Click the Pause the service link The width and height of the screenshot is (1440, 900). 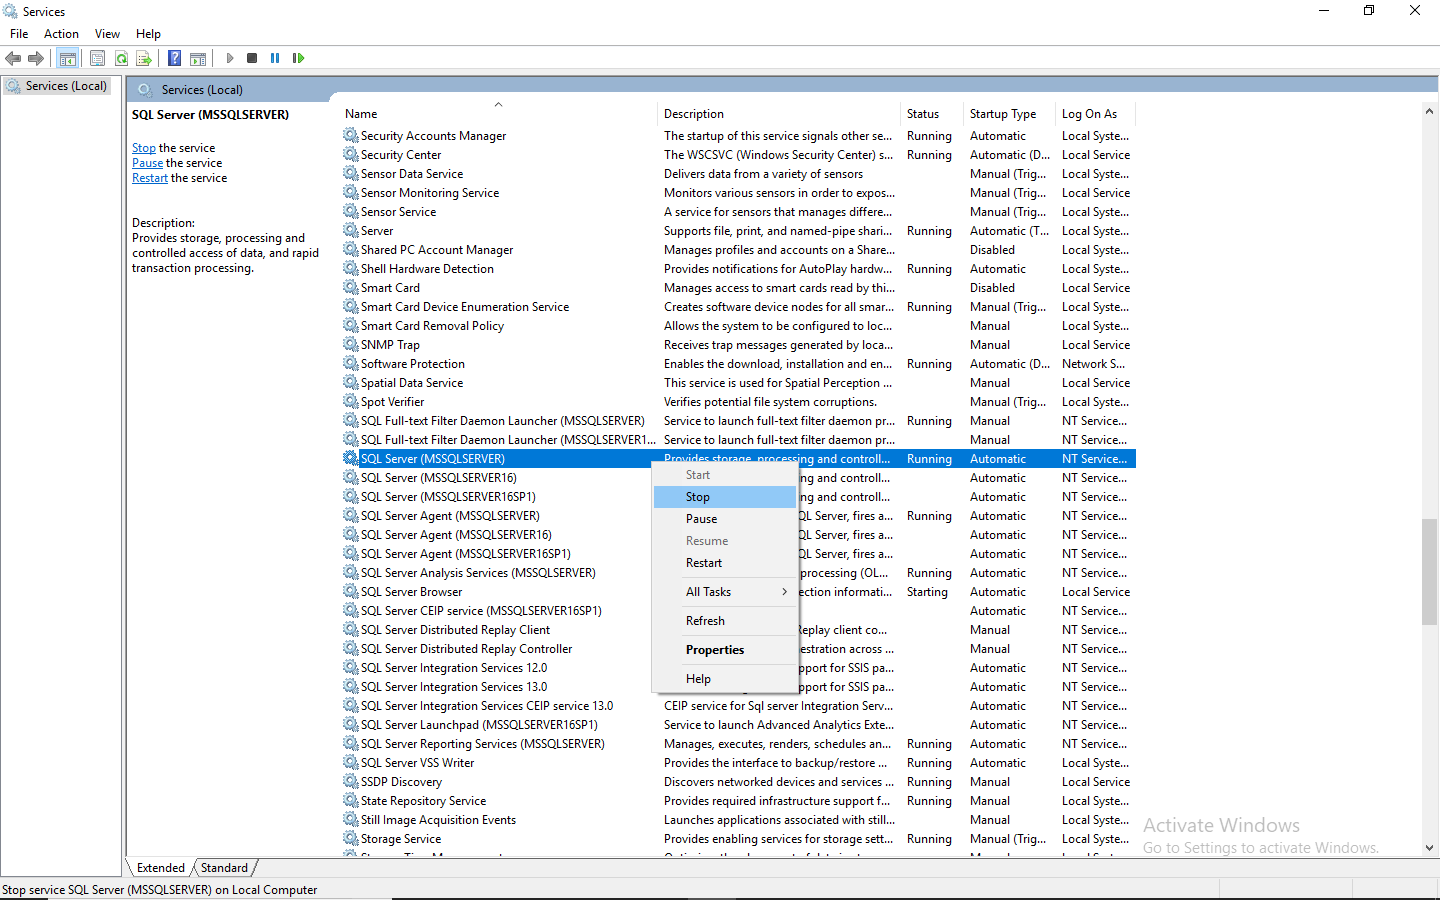[x=147, y=163]
